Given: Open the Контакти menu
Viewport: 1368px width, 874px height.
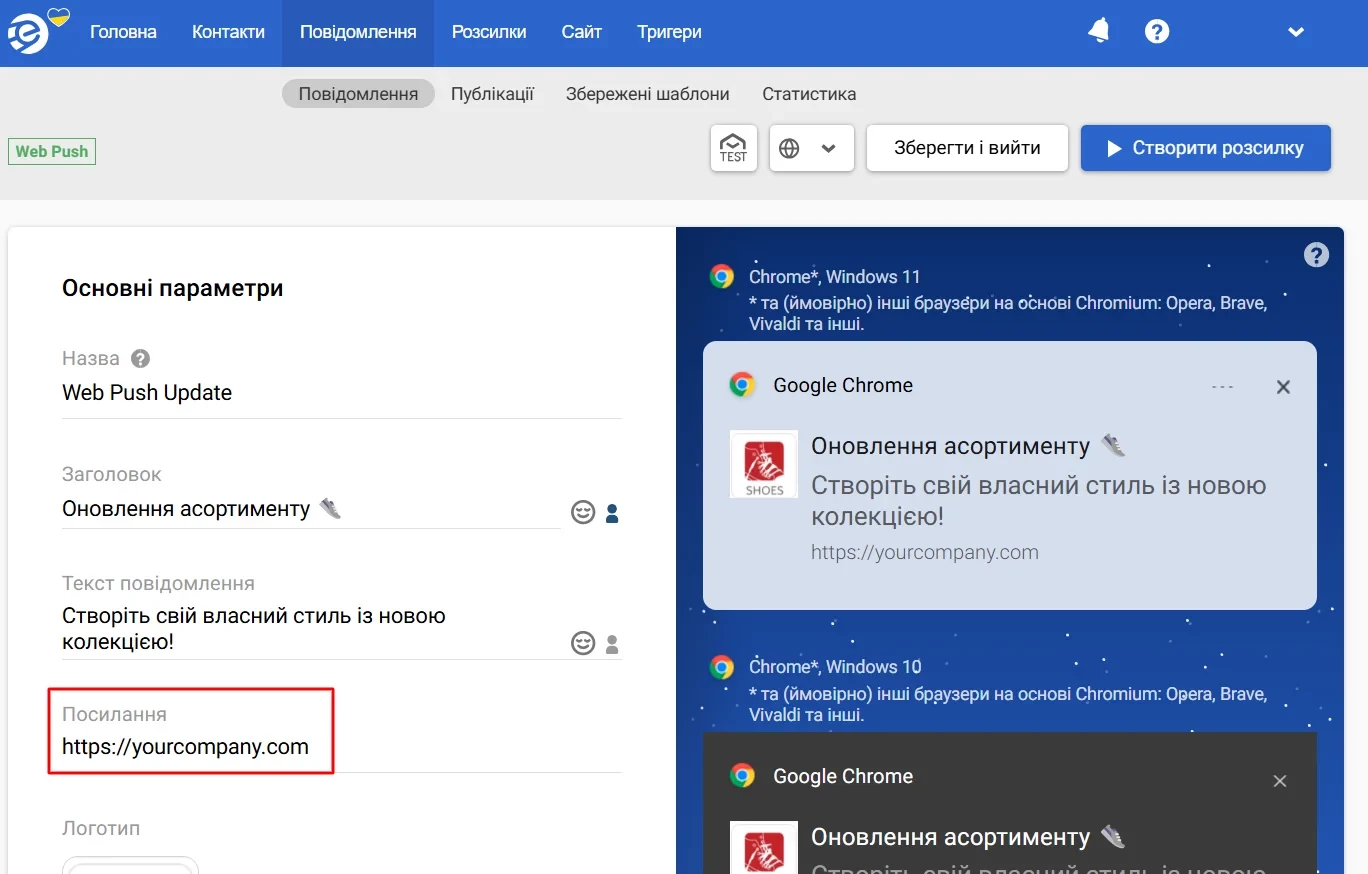Looking at the screenshot, I should point(228,32).
